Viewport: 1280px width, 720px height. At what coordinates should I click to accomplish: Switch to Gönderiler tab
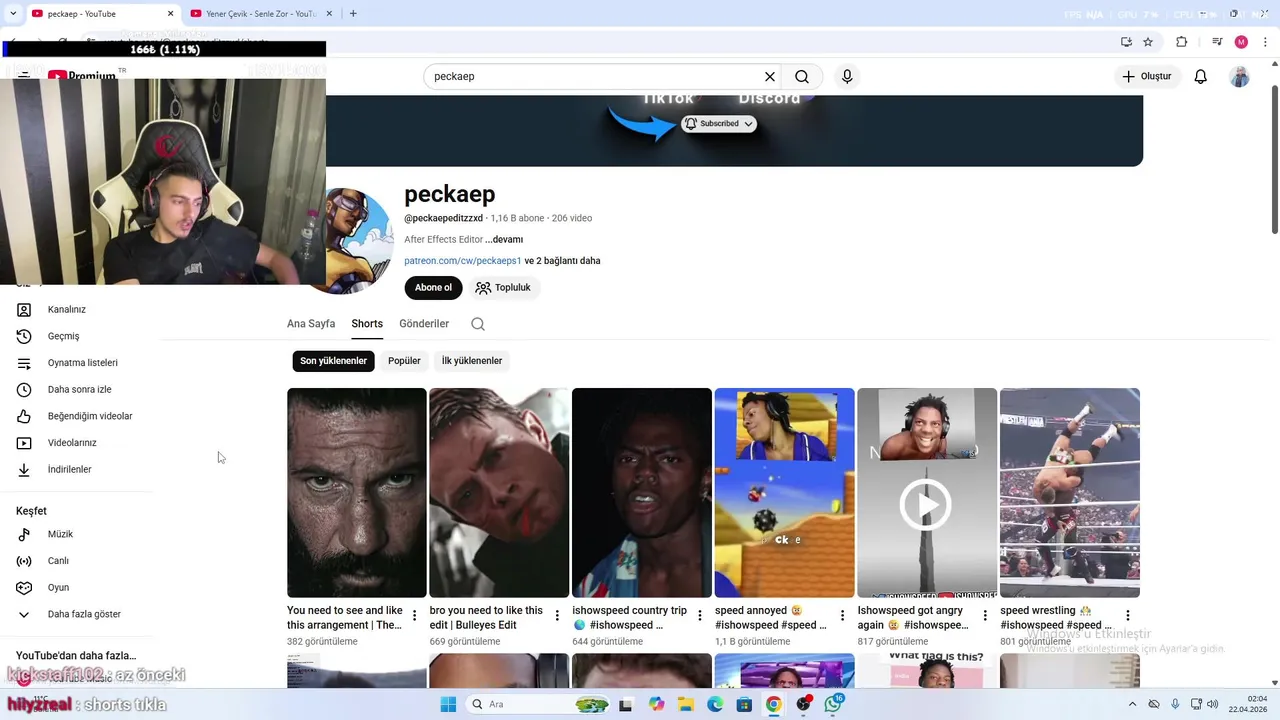click(x=424, y=324)
